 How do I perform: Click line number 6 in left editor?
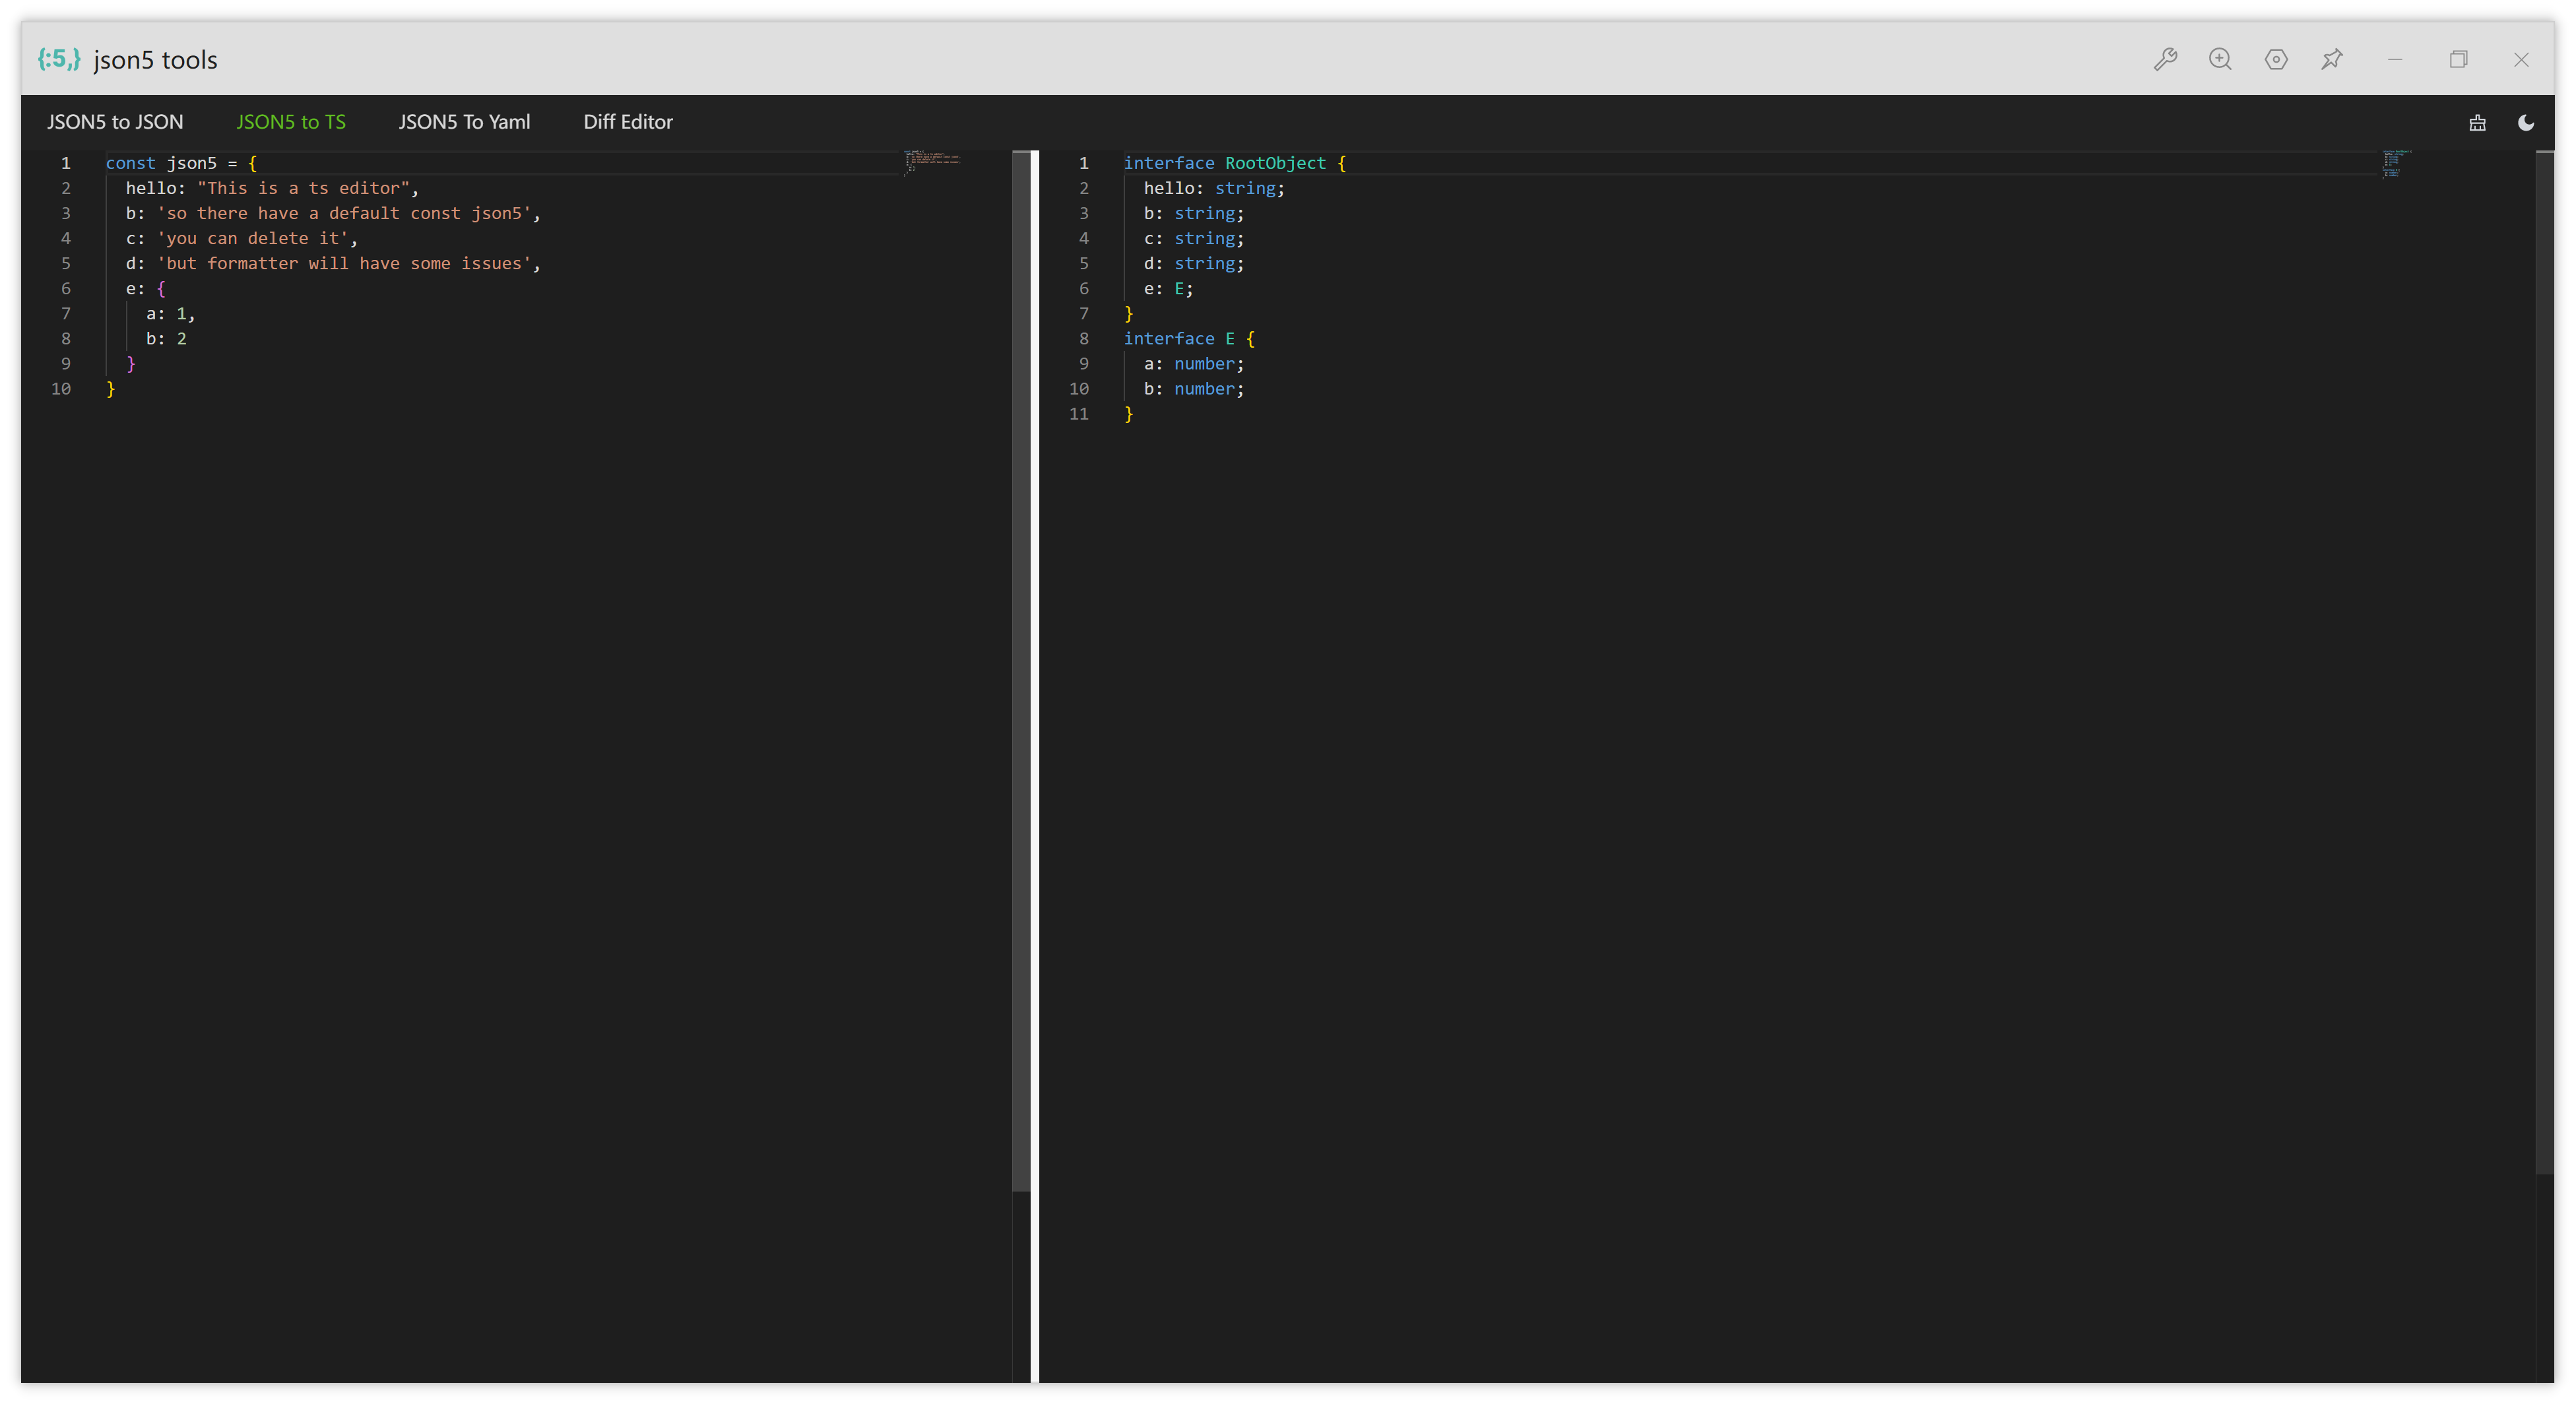66,289
